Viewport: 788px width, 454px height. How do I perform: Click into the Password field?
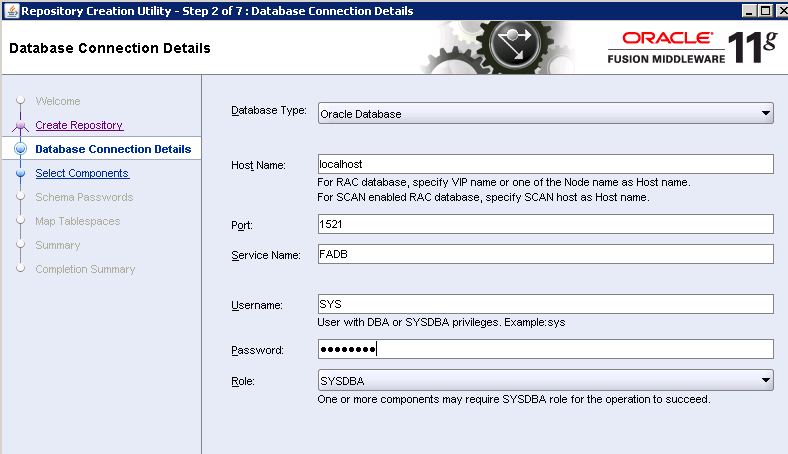tap(545, 349)
